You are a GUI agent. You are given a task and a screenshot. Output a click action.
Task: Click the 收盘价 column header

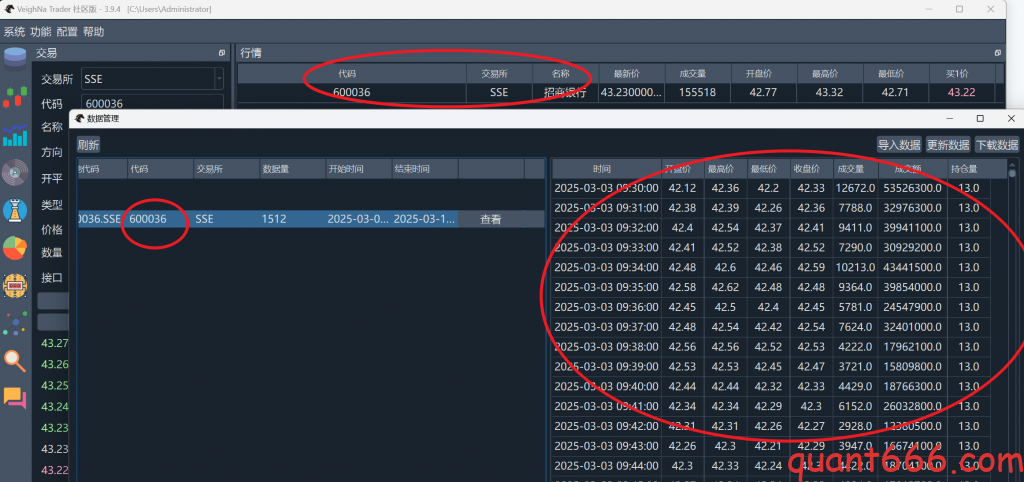(810, 169)
